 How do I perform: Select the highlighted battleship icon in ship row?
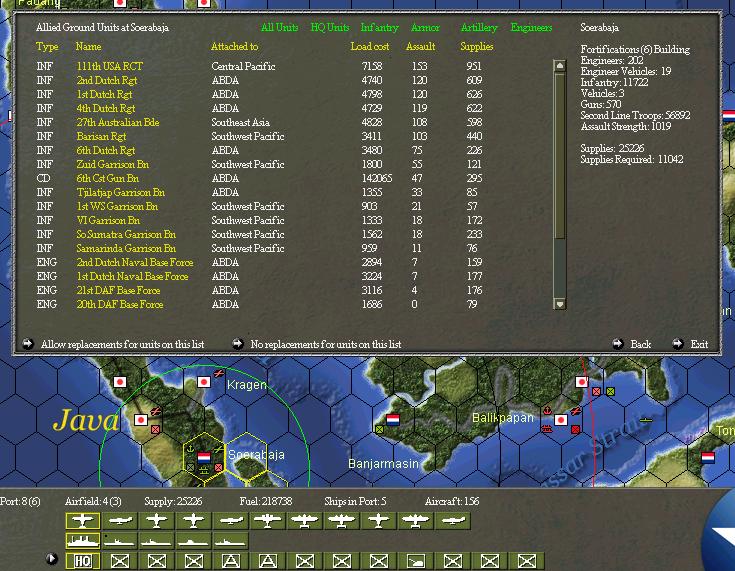pyautogui.click(x=82, y=541)
